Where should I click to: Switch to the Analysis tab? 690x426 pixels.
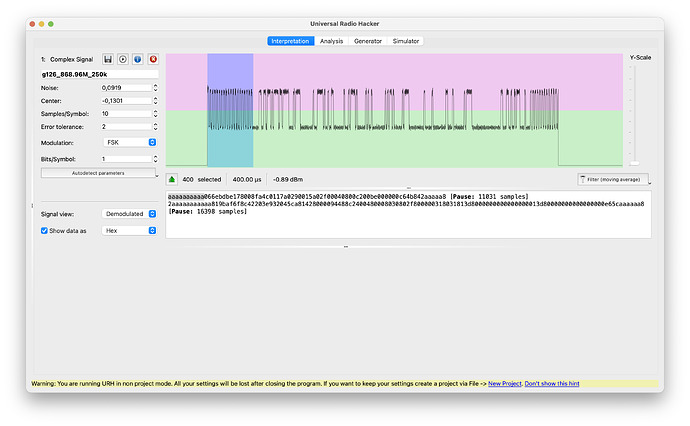click(x=331, y=41)
